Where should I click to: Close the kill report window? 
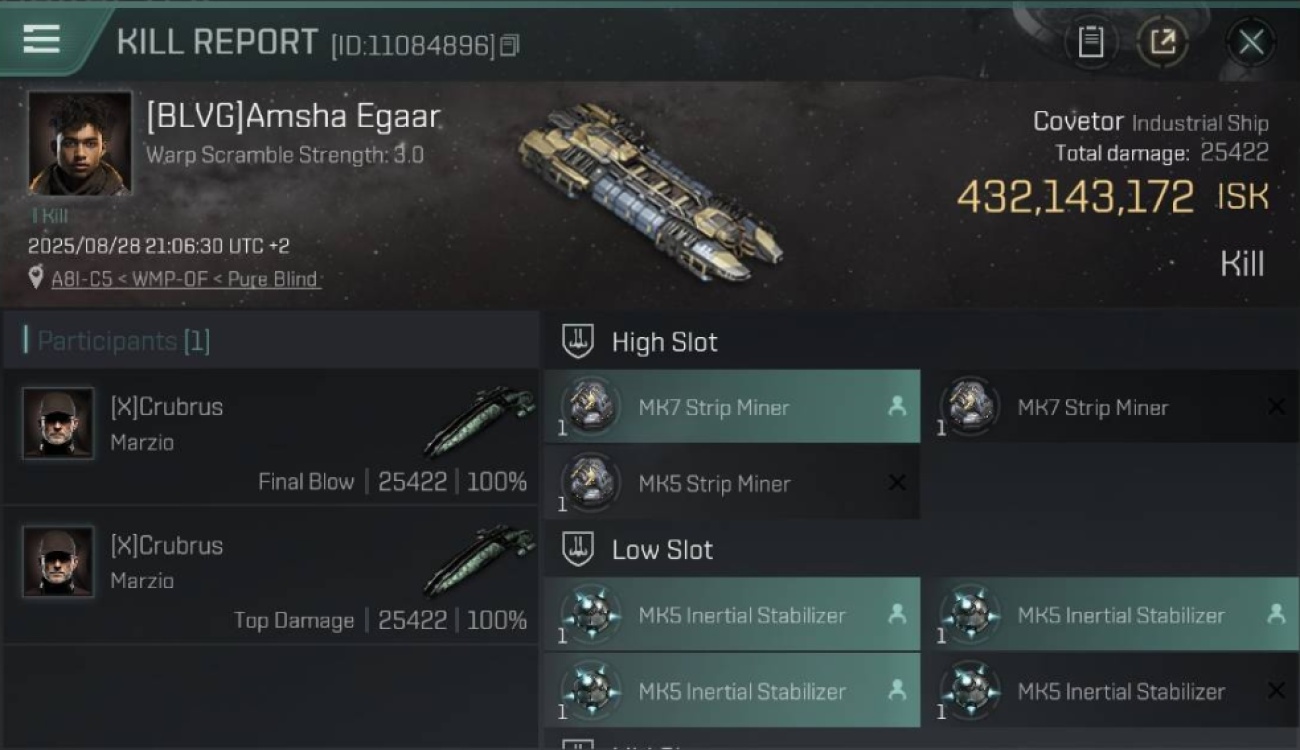coord(1250,42)
